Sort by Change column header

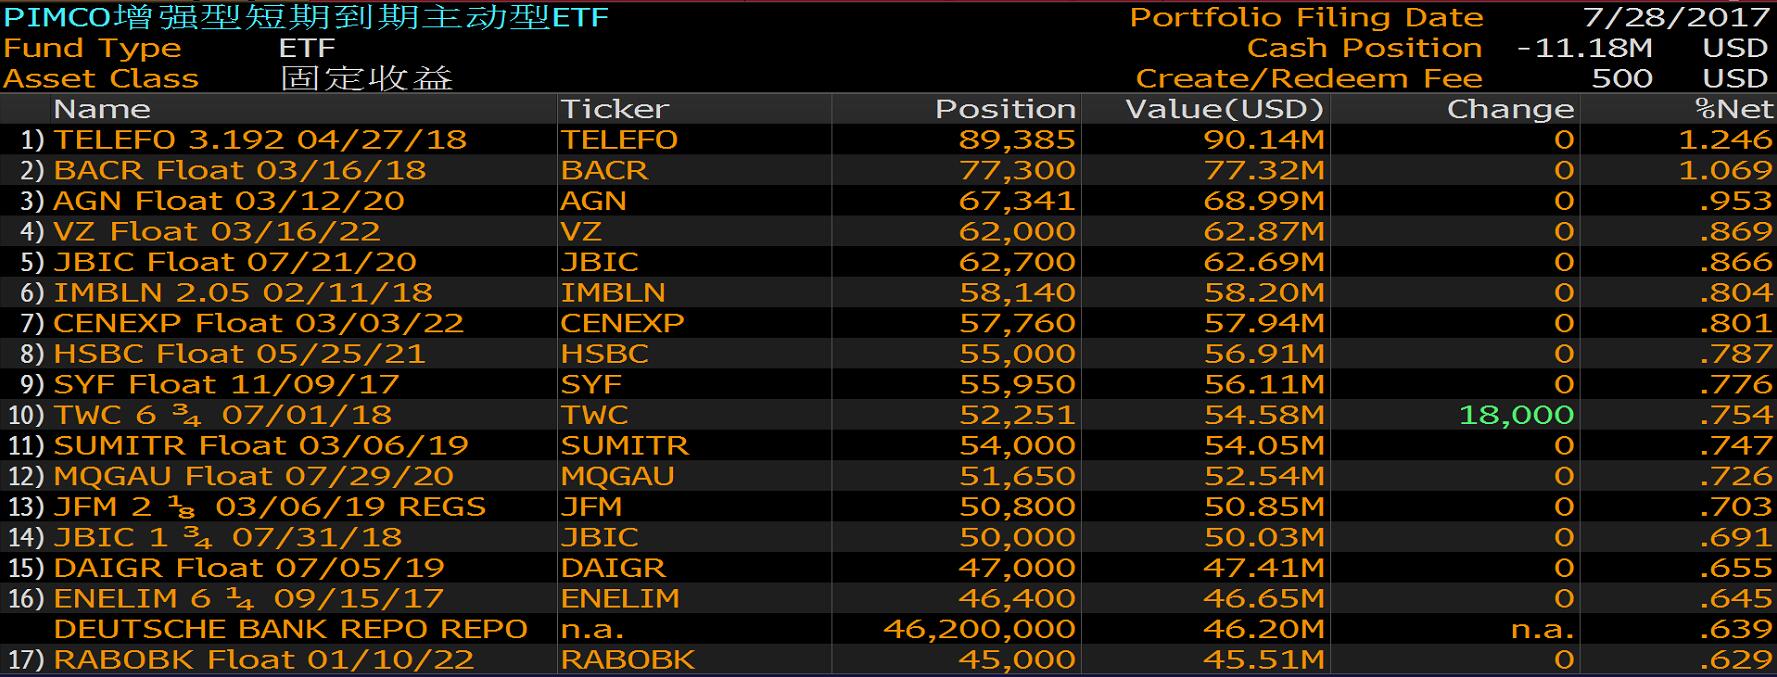pyautogui.click(x=1510, y=109)
